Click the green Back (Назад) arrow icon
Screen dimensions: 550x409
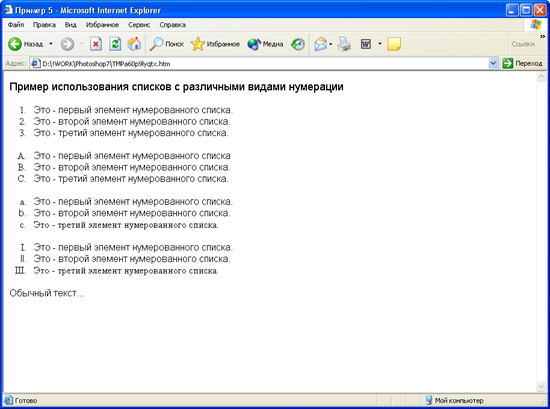click(15, 44)
